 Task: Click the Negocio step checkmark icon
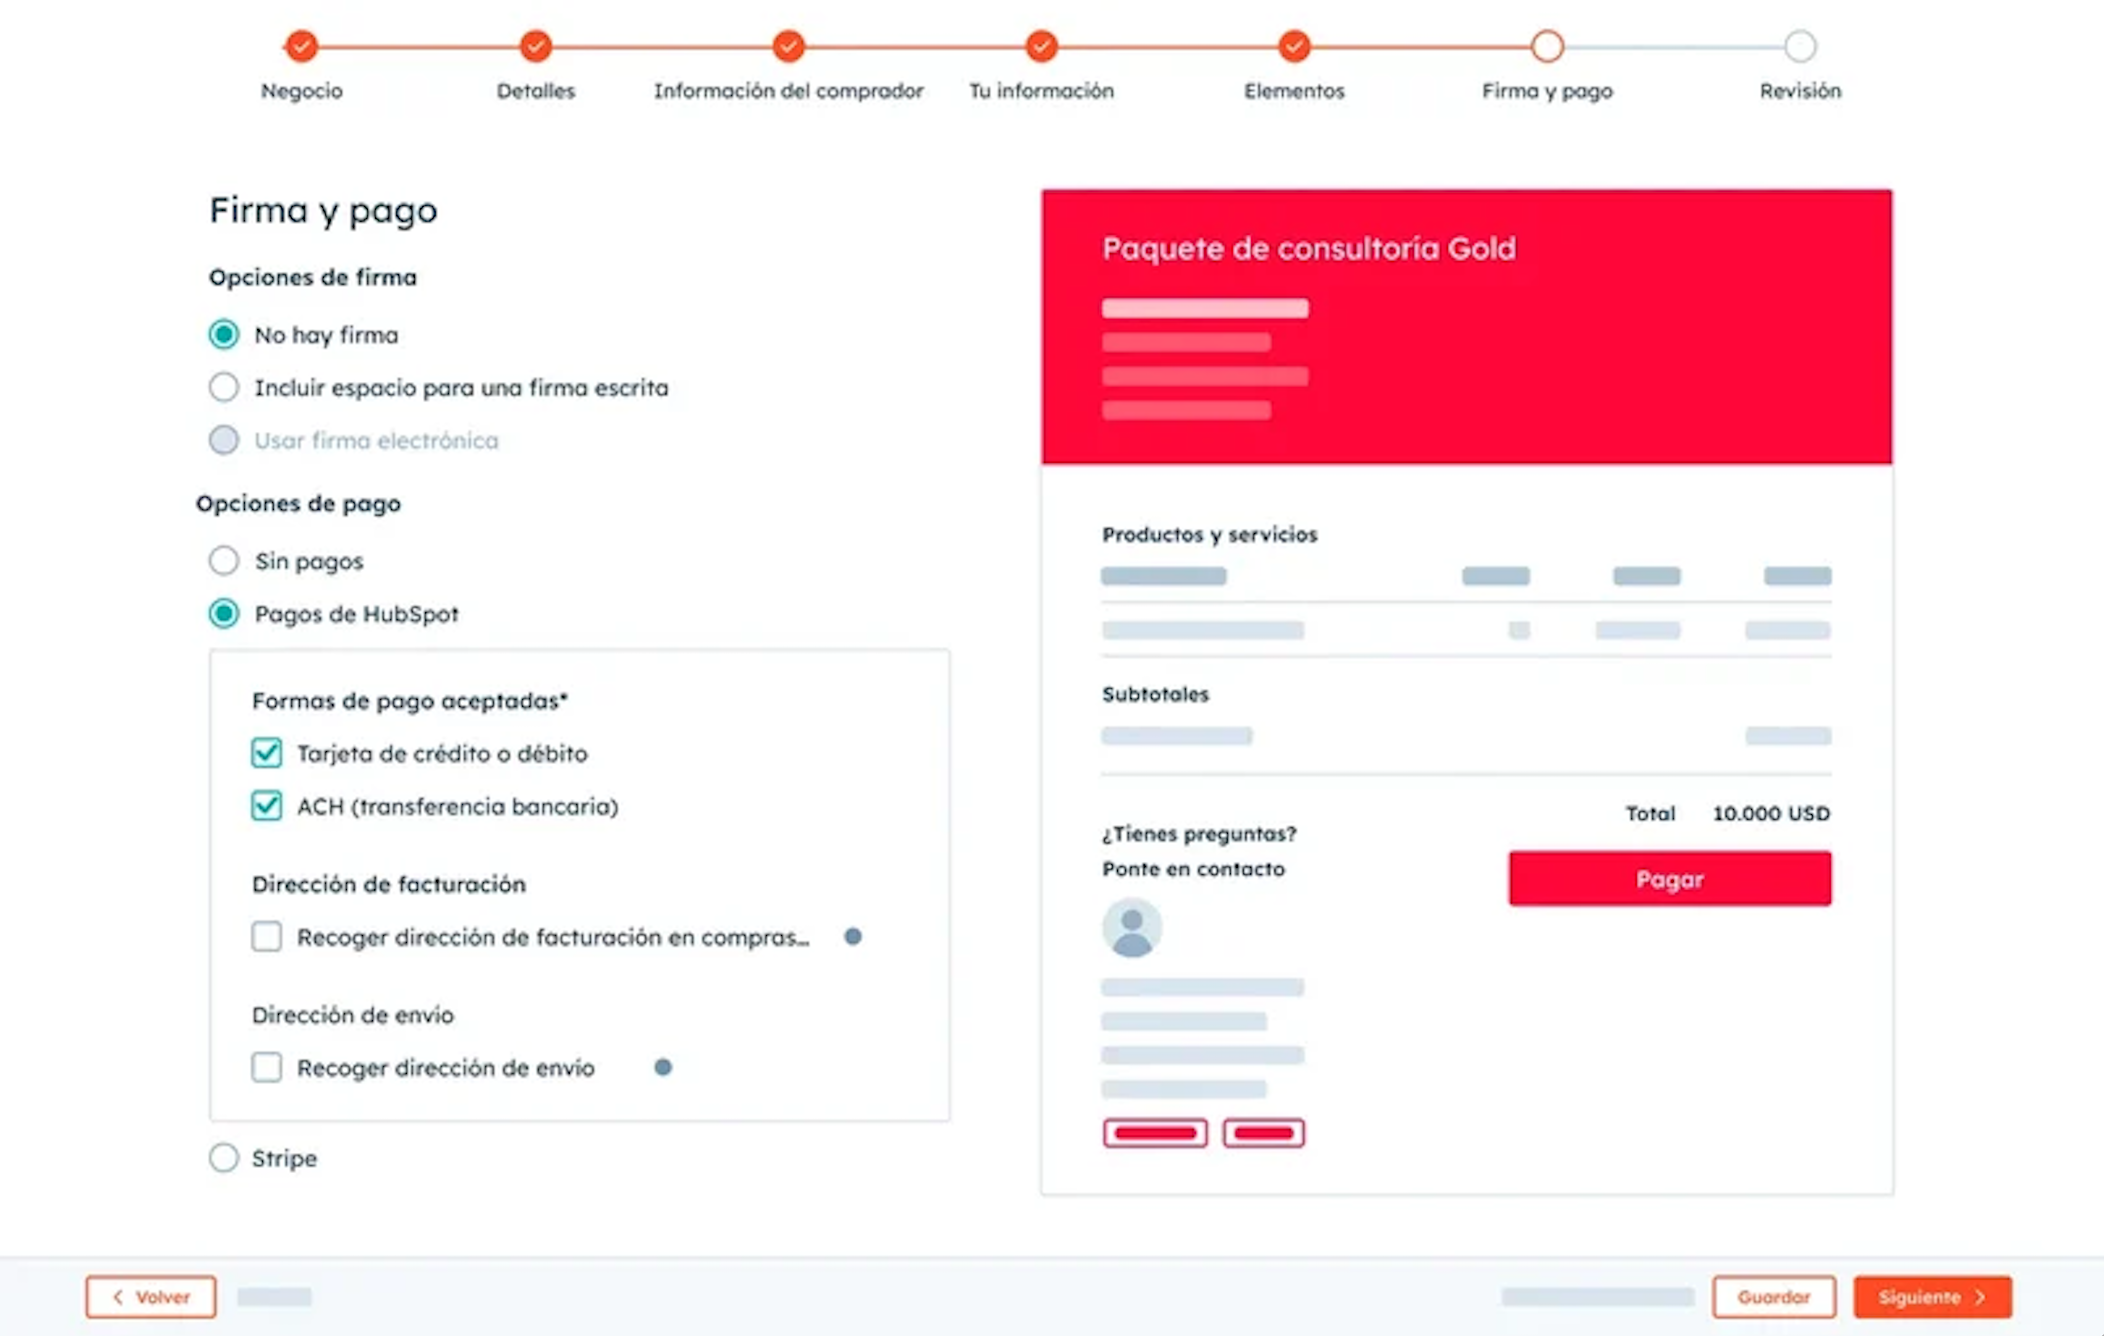pyautogui.click(x=301, y=46)
